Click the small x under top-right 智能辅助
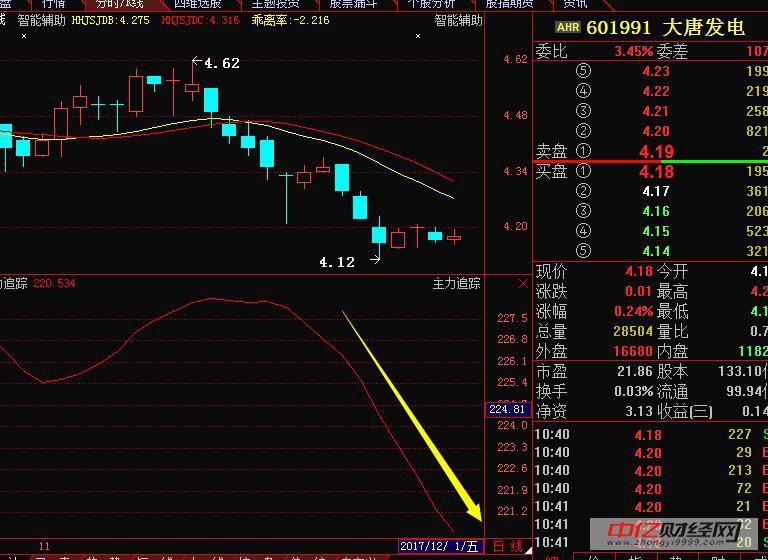This screenshot has width=768, height=560. pyautogui.click(x=418, y=35)
